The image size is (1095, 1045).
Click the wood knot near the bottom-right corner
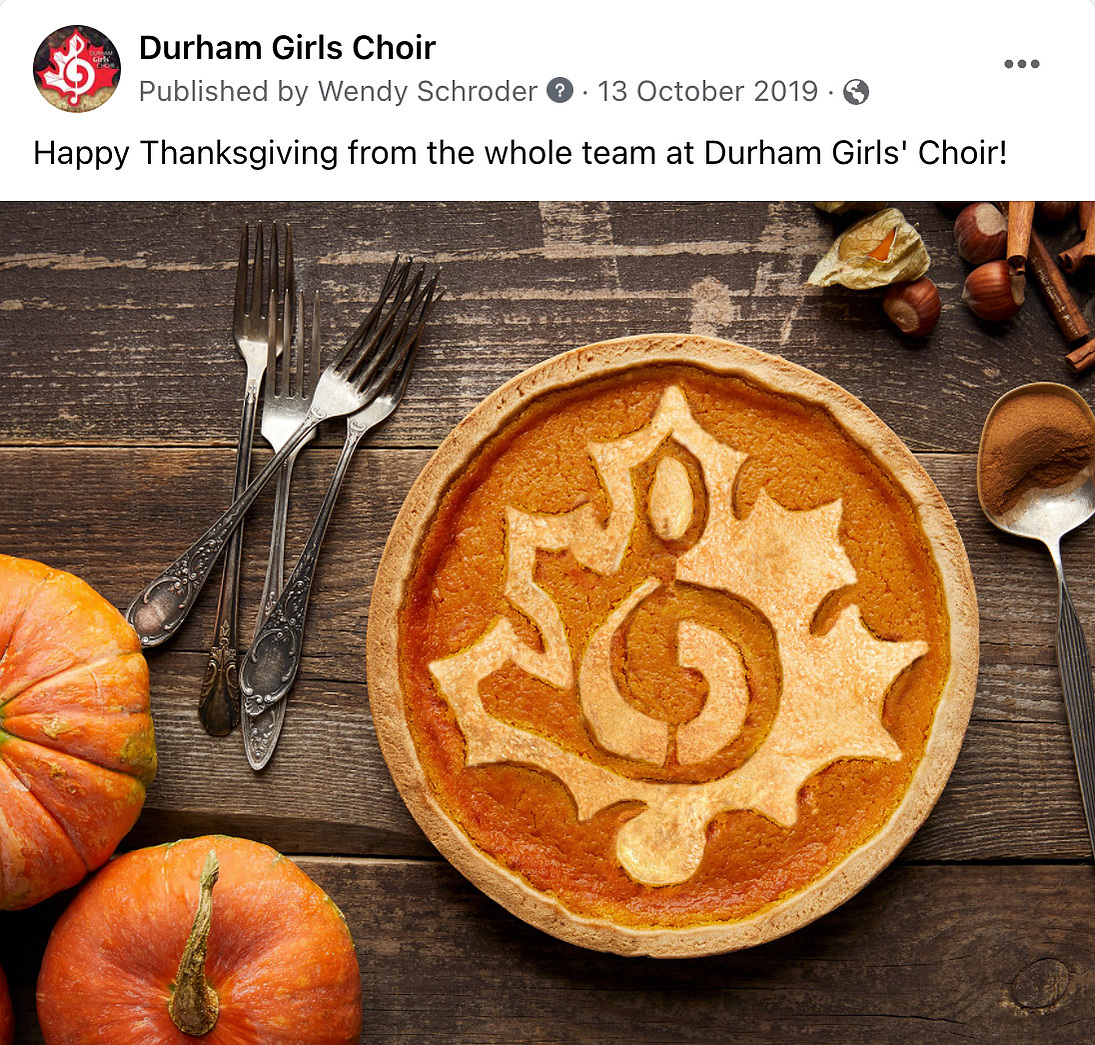(x=1040, y=983)
